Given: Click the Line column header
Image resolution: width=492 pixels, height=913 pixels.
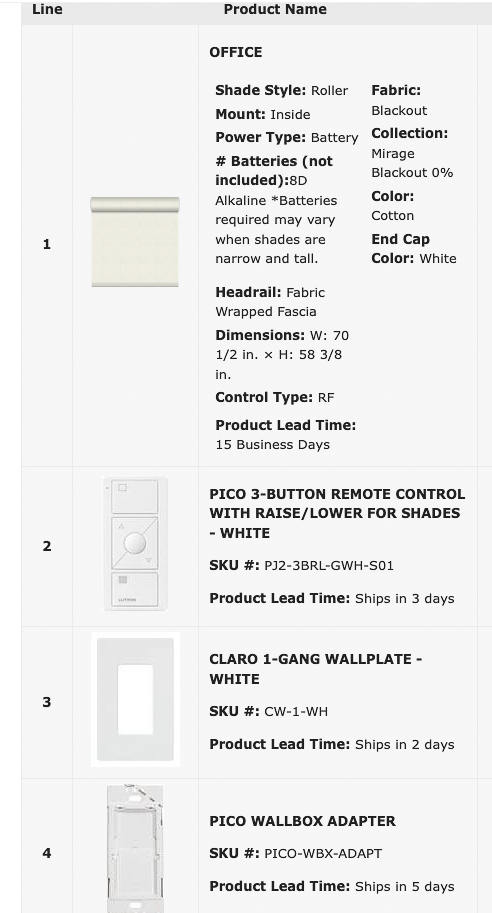Looking at the screenshot, I should [47, 9].
